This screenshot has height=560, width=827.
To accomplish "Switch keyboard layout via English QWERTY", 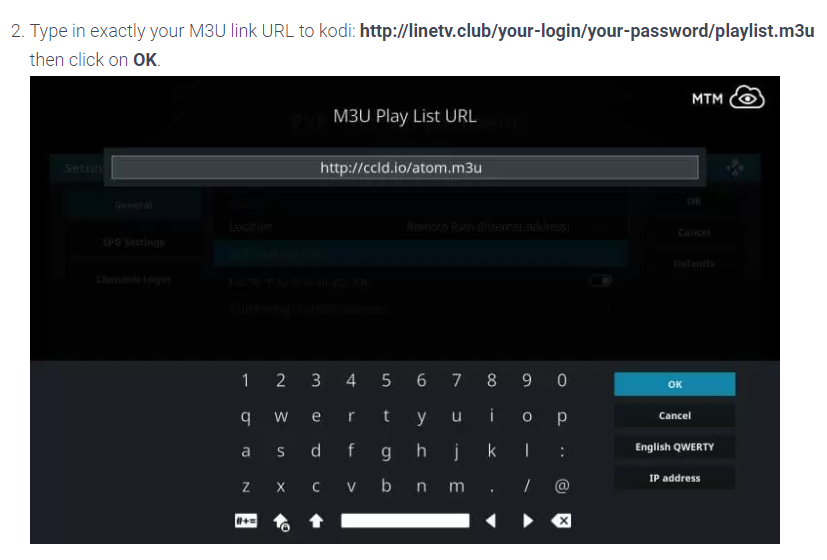I will (x=674, y=447).
